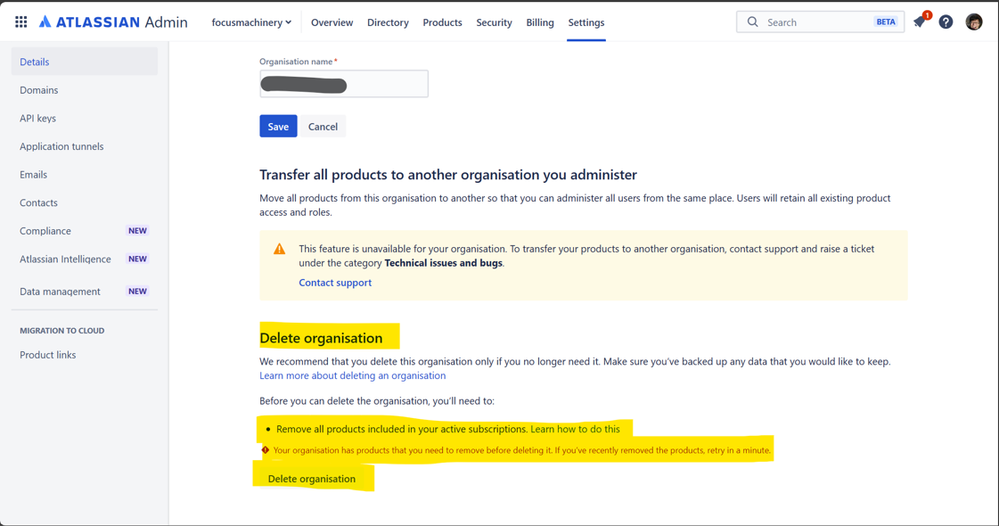Viewport: 999px width, 527px height.
Task: Click the NEW badge beside Atlassian Intelligence
Action: tap(138, 259)
